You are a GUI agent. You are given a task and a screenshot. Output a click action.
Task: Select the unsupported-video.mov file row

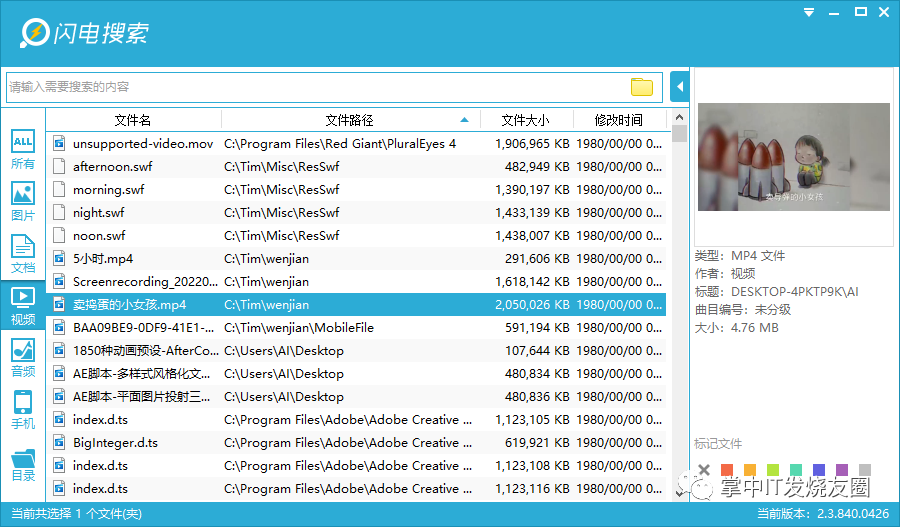click(356, 144)
